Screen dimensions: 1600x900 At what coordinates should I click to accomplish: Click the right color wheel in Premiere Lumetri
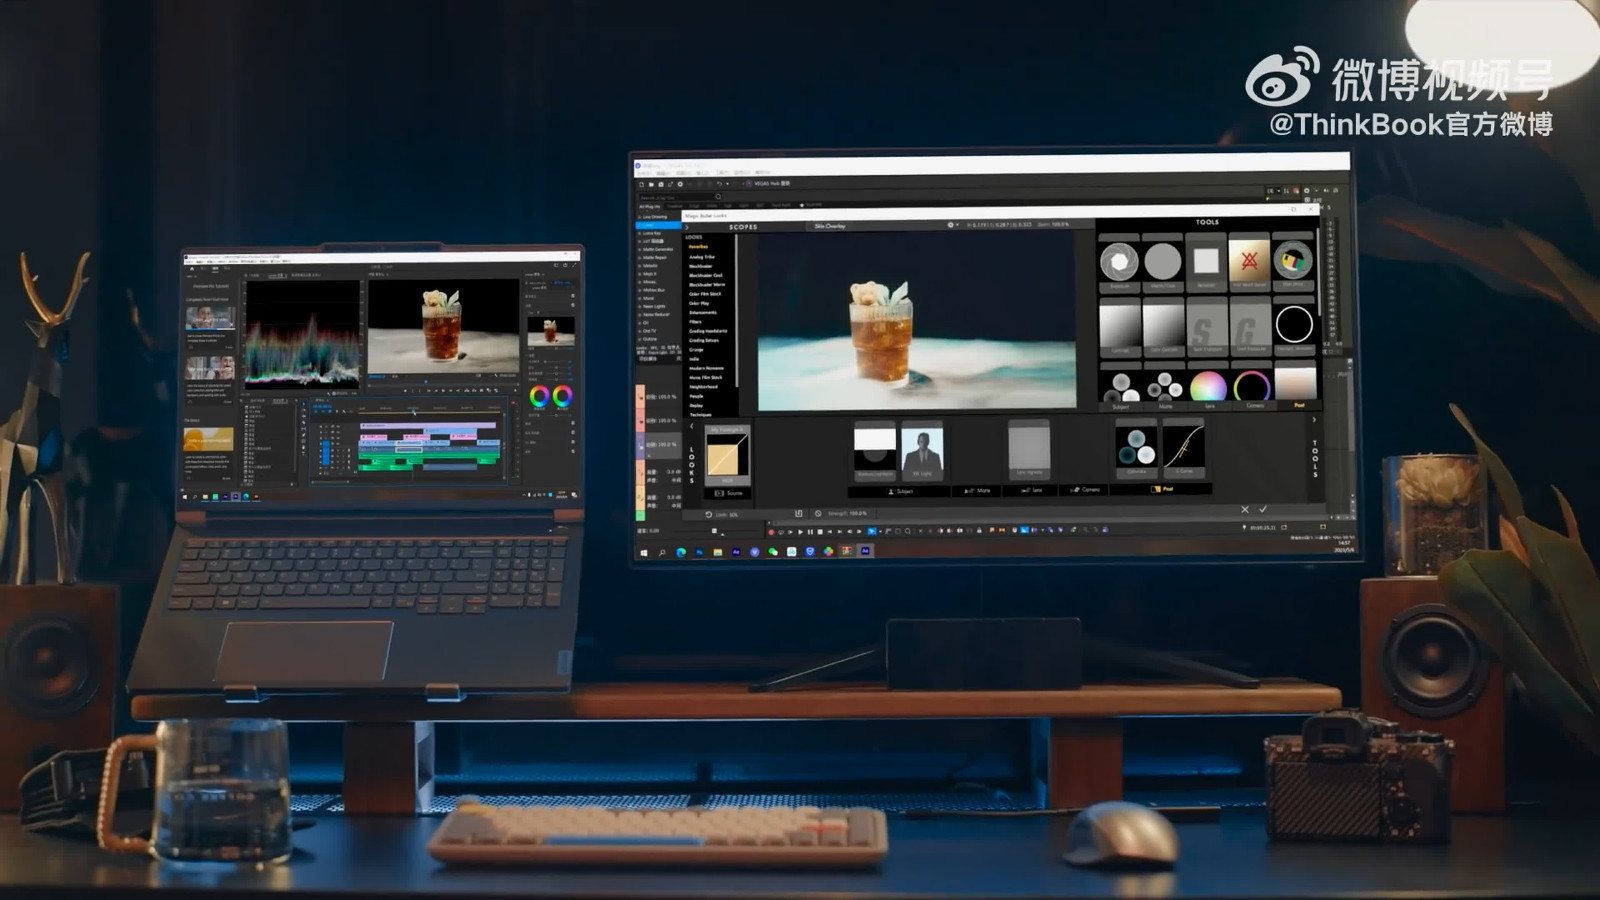point(562,397)
